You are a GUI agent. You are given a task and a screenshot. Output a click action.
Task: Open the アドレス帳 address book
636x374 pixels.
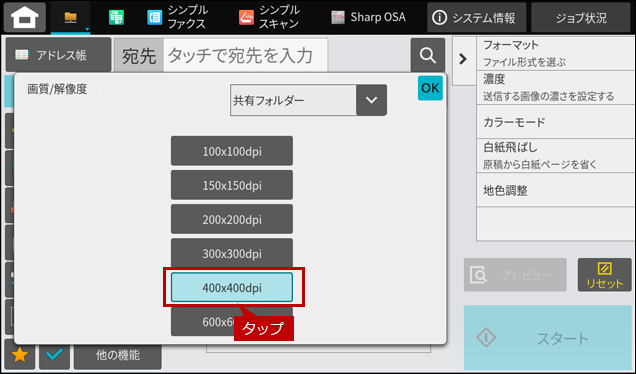click(x=58, y=55)
